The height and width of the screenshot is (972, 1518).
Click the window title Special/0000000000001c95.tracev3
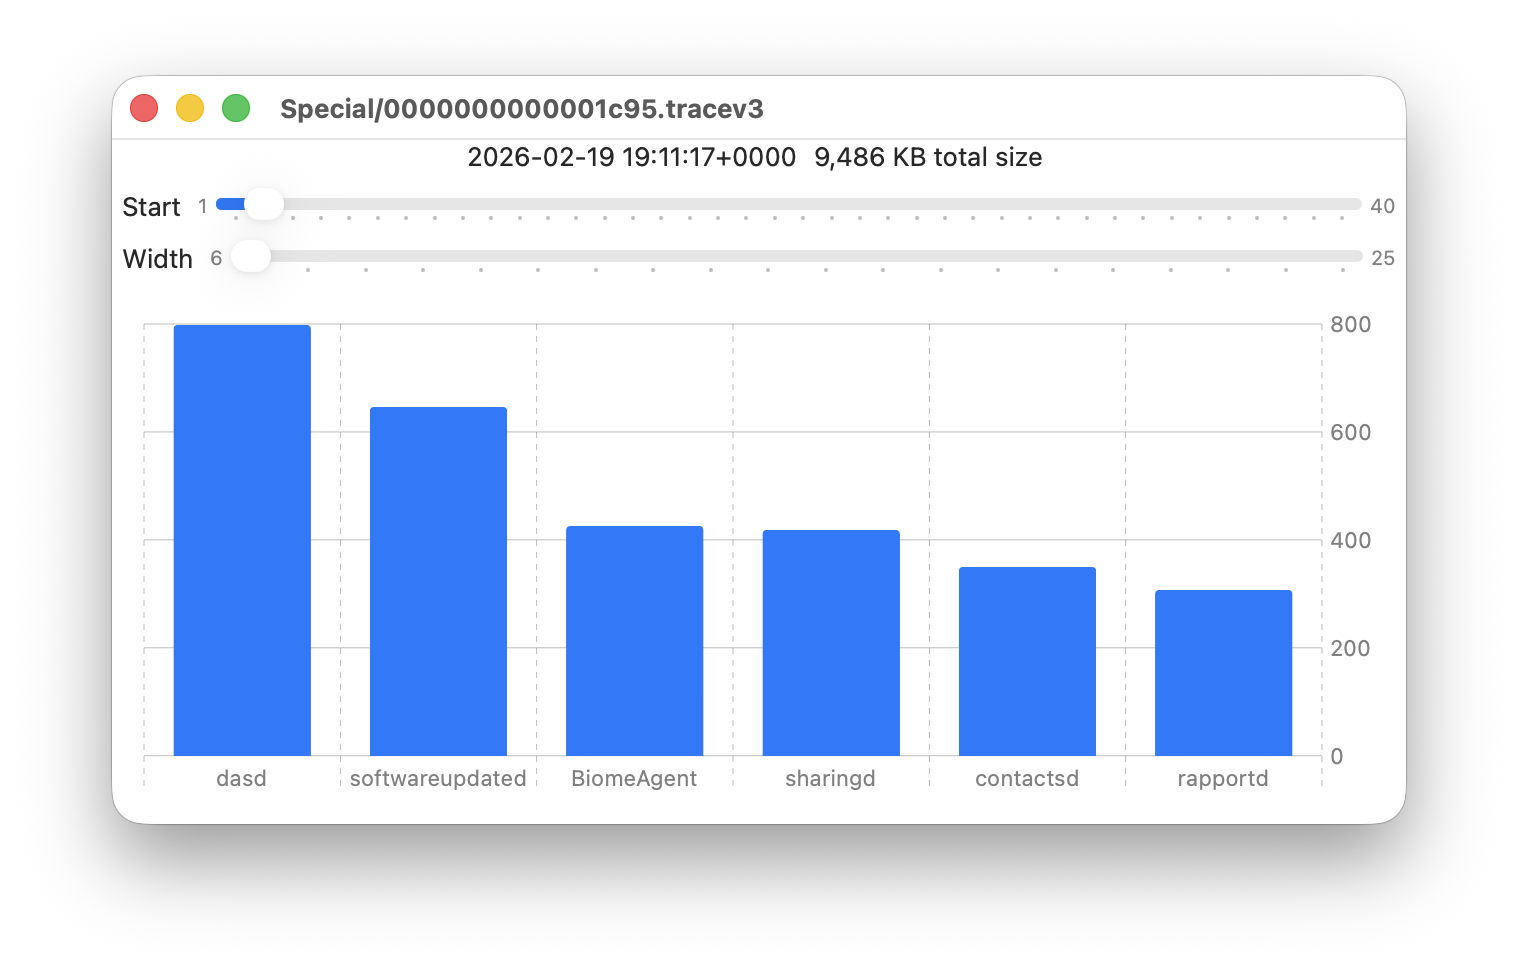pyautogui.click(x=521, y=109)
